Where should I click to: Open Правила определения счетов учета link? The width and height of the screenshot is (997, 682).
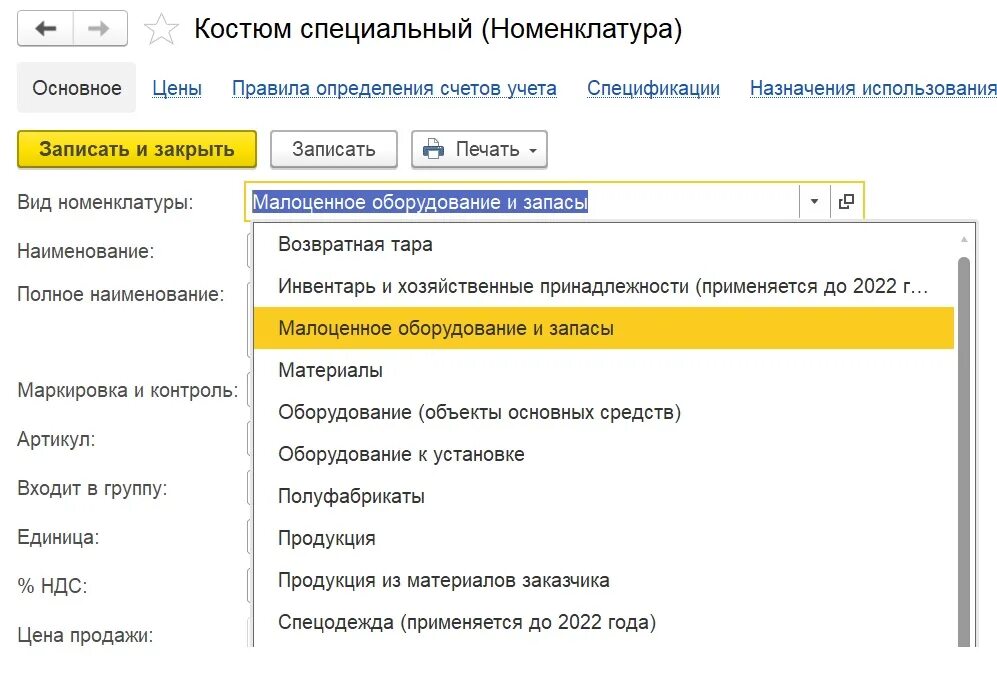394,88
